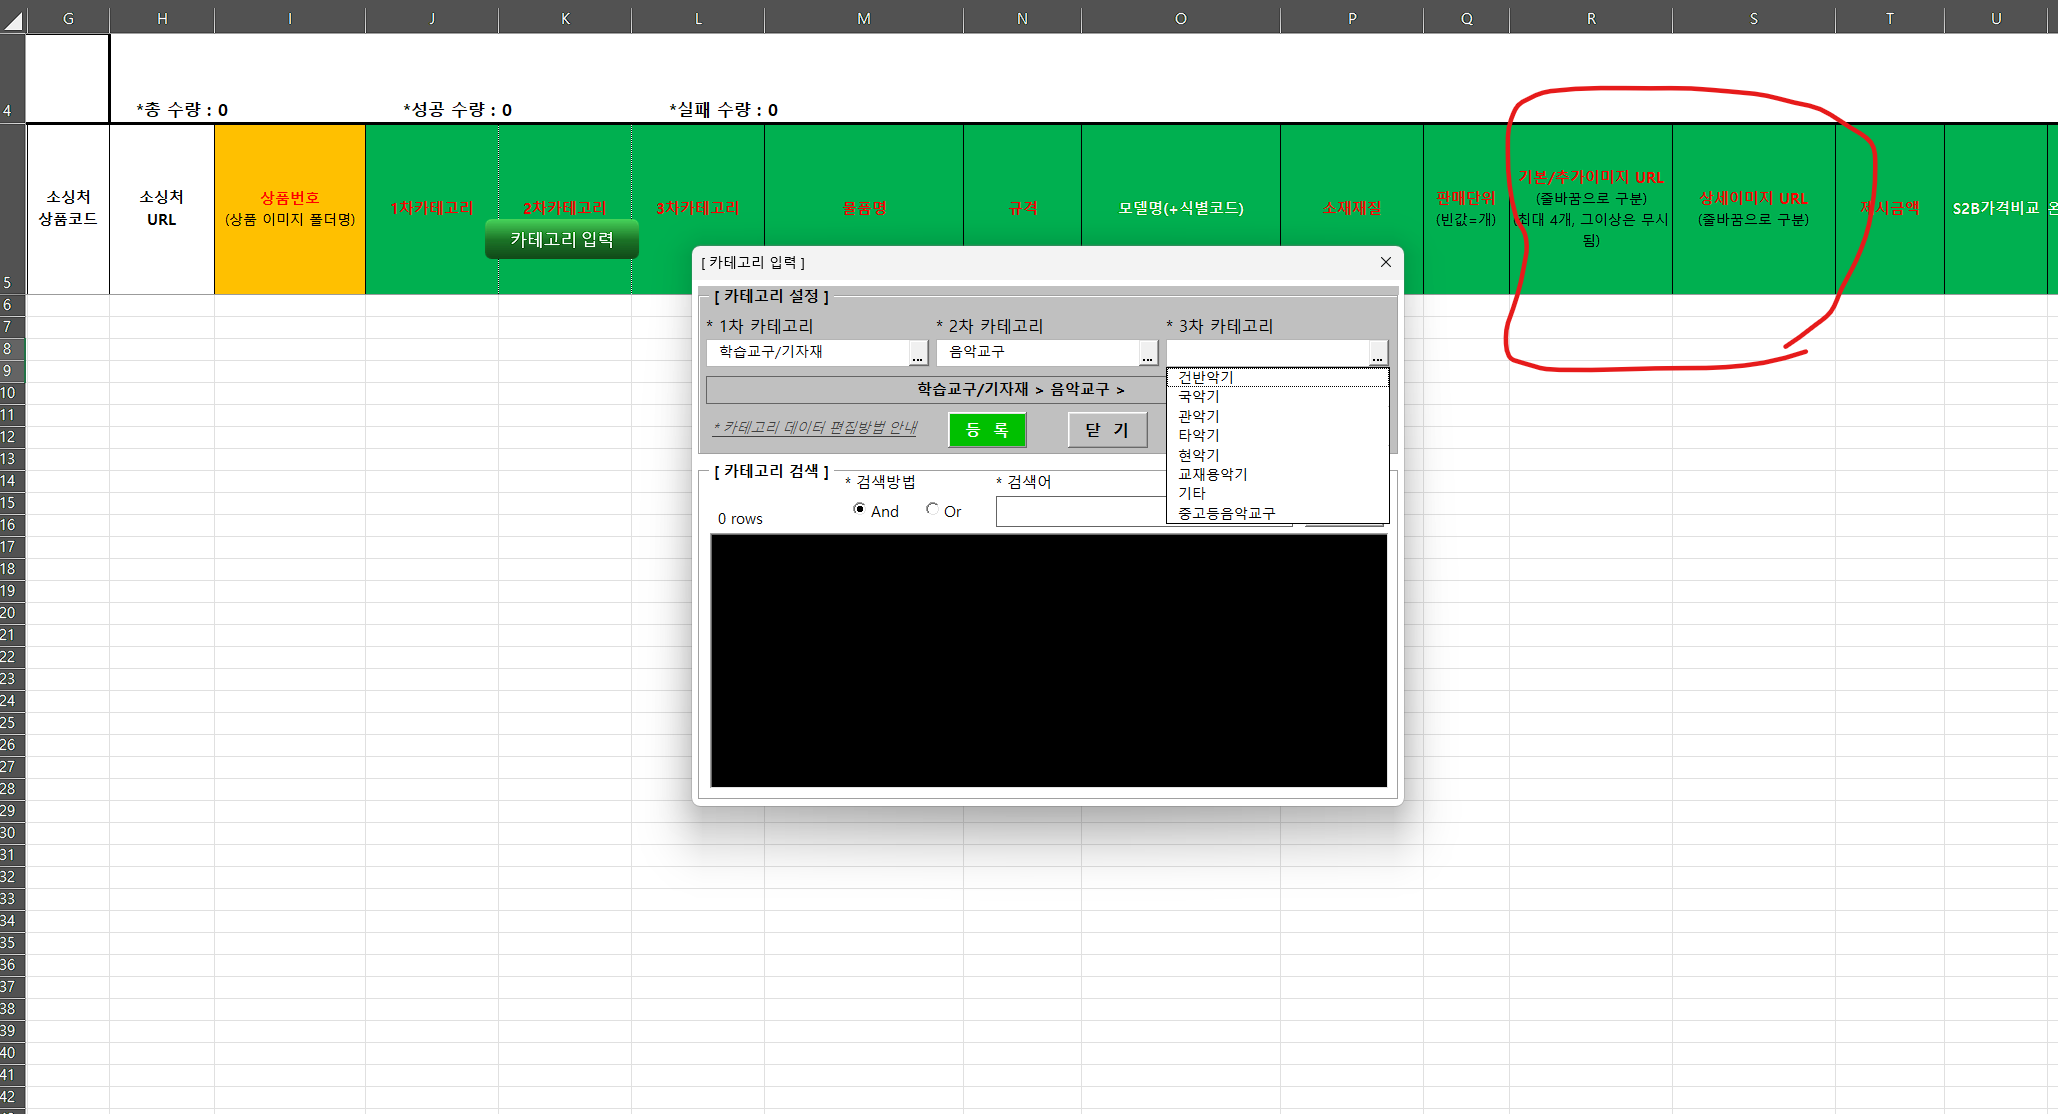
Task: Expand the 2차 카테고리 dropdown arrow
Action: click(x=1148, y=353)
